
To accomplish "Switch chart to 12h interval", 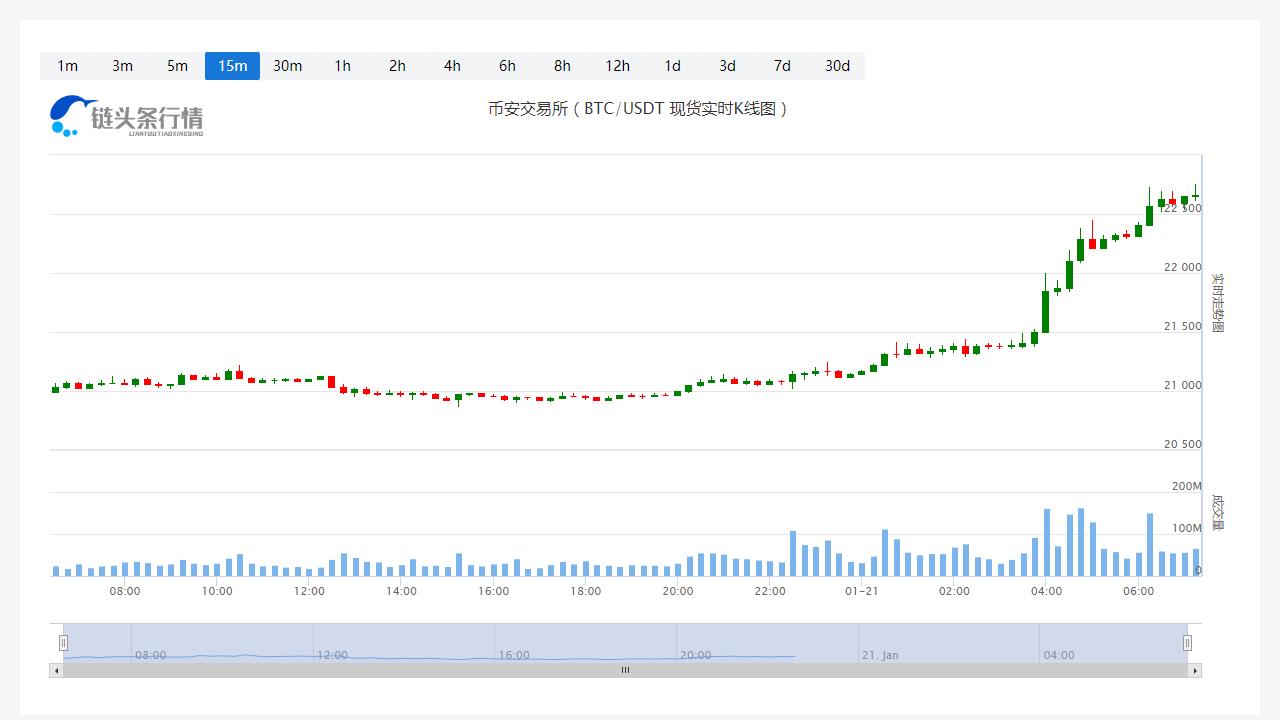I will (617, 66).
